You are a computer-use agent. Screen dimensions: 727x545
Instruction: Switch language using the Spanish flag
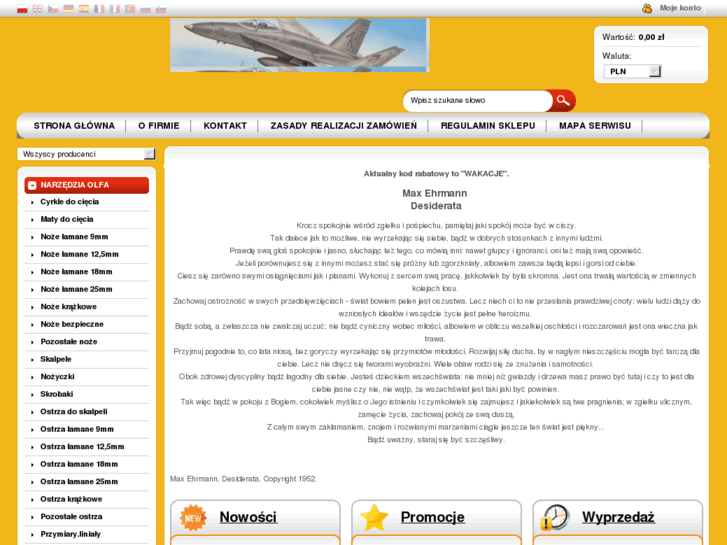(84, 9)
